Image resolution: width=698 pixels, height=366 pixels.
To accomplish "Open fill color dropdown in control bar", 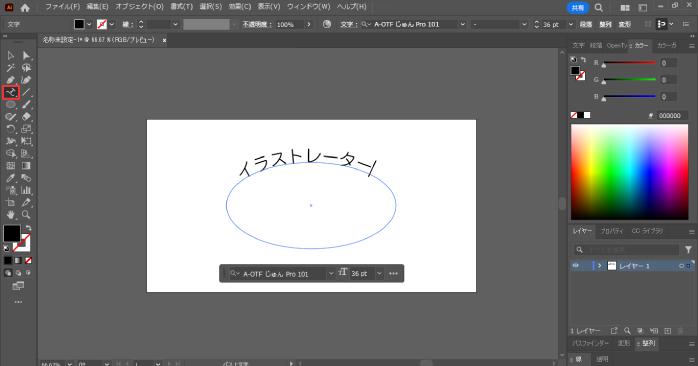I will point(89,24).
